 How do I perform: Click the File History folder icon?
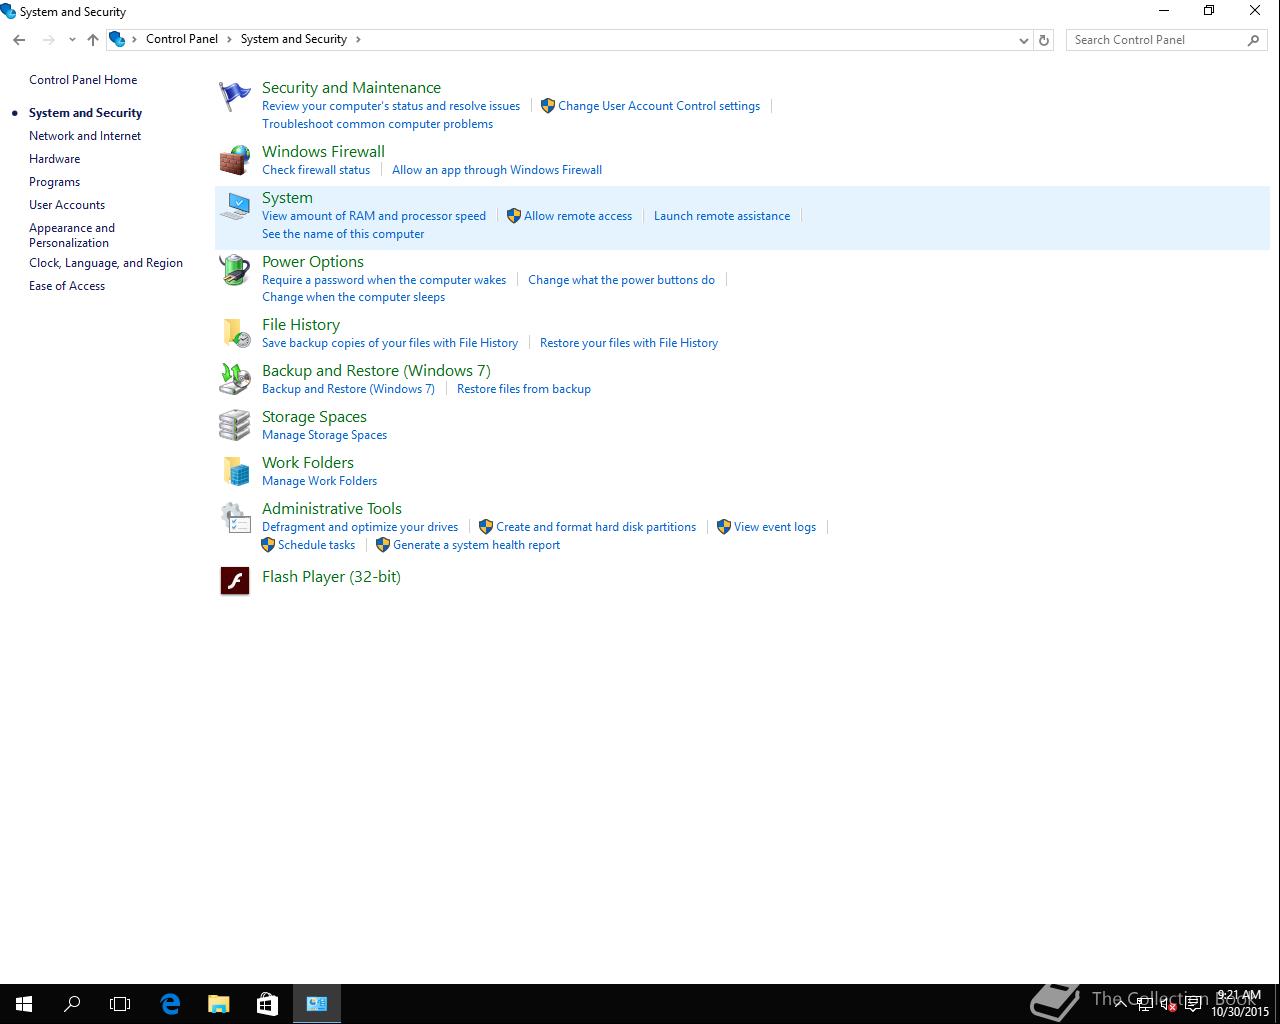[235, 333]
